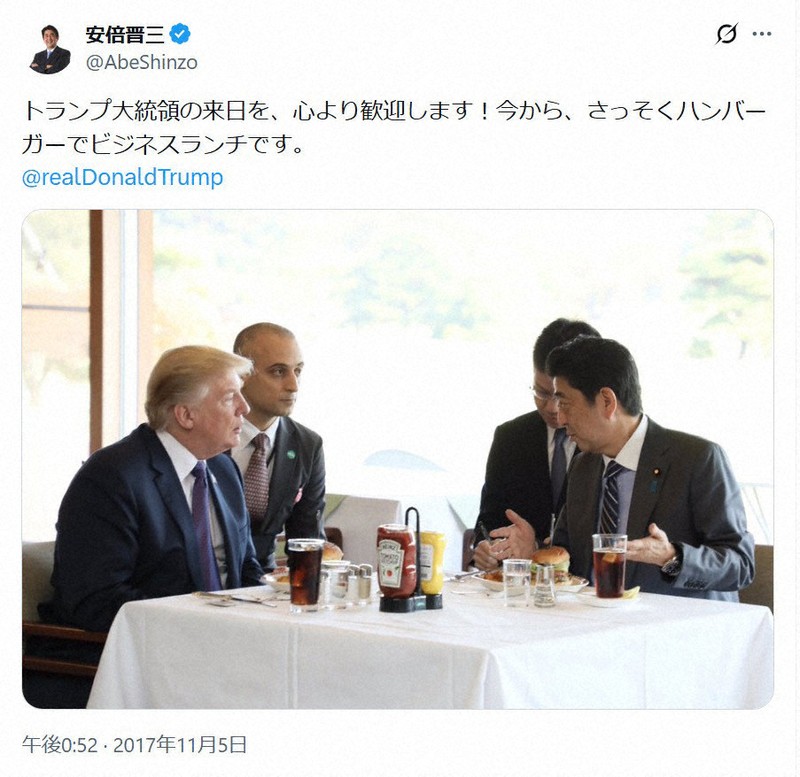This screenshot has width=800, height=777.
Task: Click the hamburger on the right plate
Action: (x=551, y=564)
